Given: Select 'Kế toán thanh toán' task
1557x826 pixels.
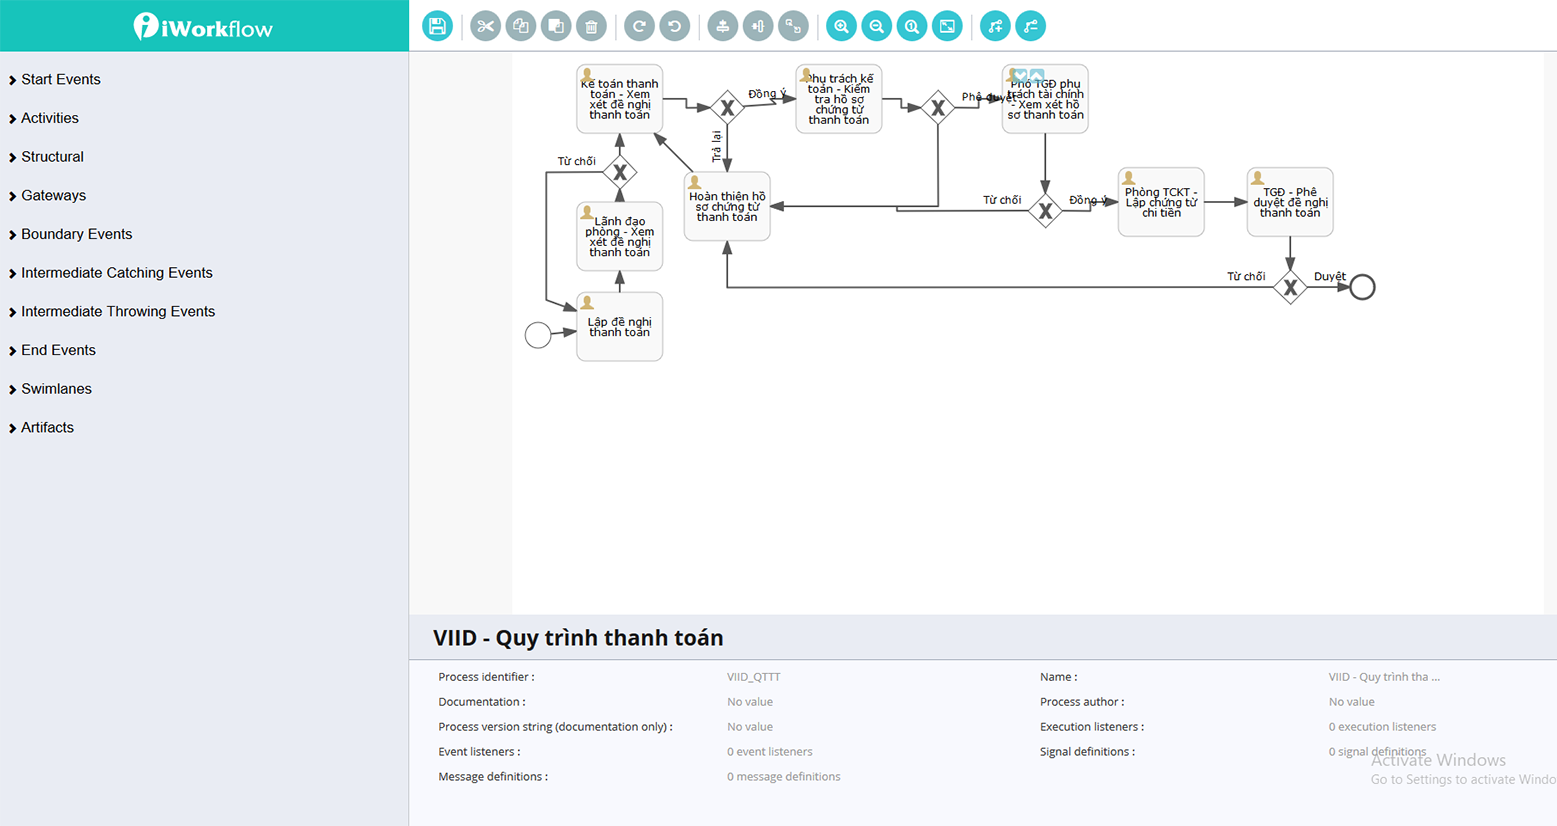Looking at the screenshot, I should (620, 99).
